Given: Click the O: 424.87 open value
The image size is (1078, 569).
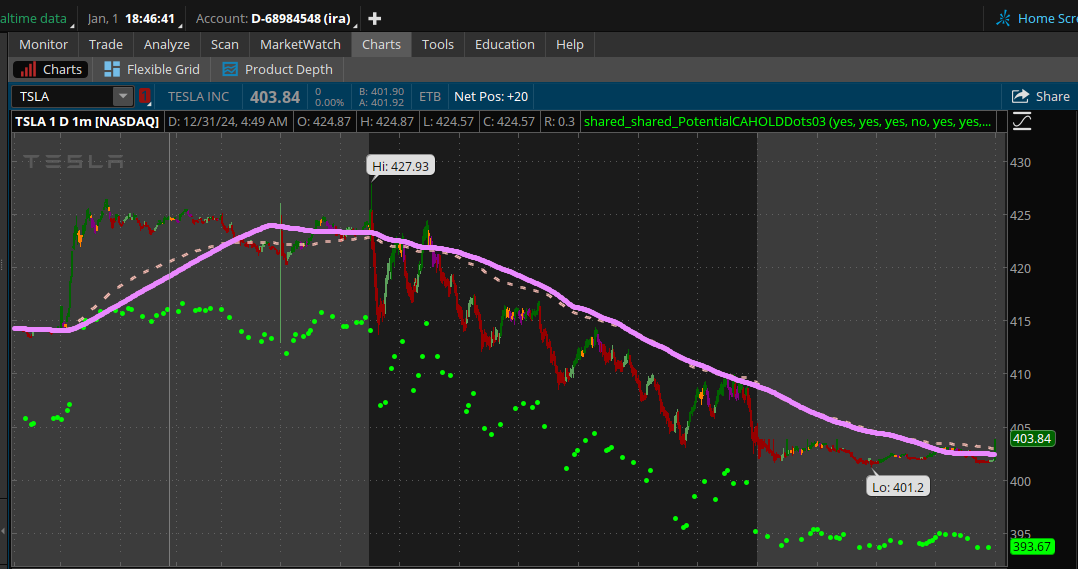Looking at the screenshot, I should pyautogui.click(x=323, y=122).
